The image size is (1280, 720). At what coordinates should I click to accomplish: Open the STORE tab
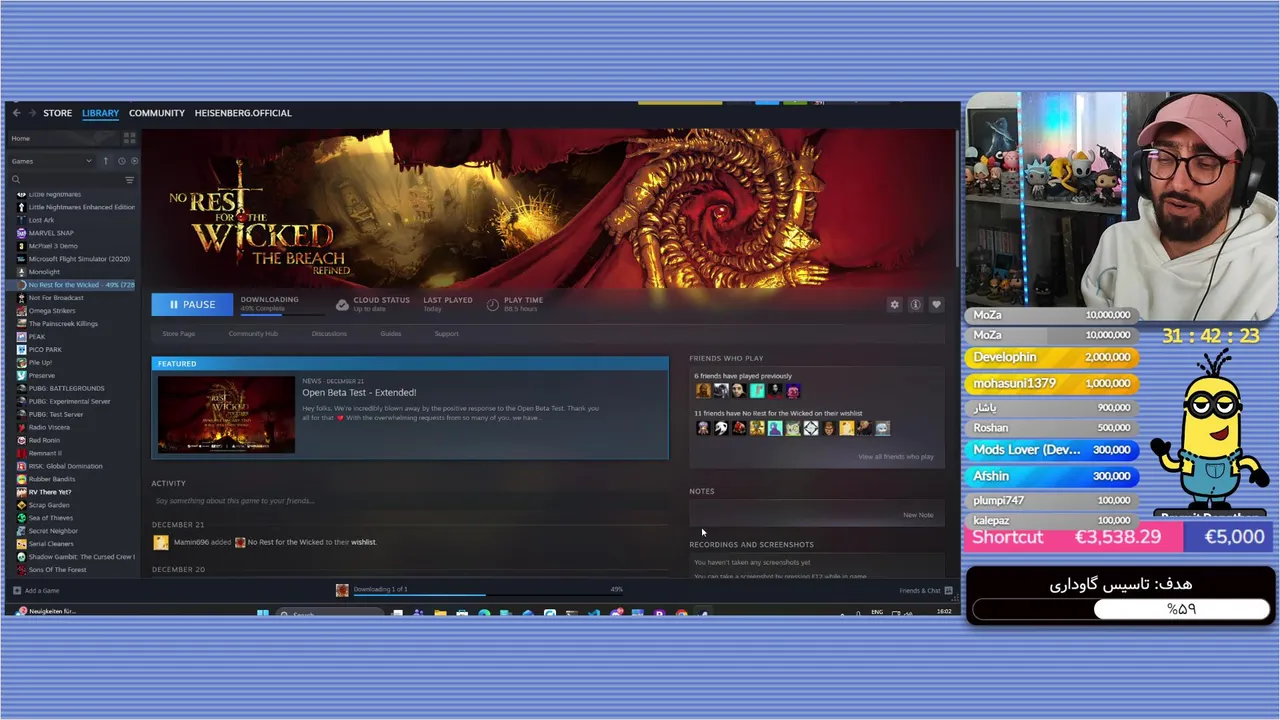click(x=57, y=113)
